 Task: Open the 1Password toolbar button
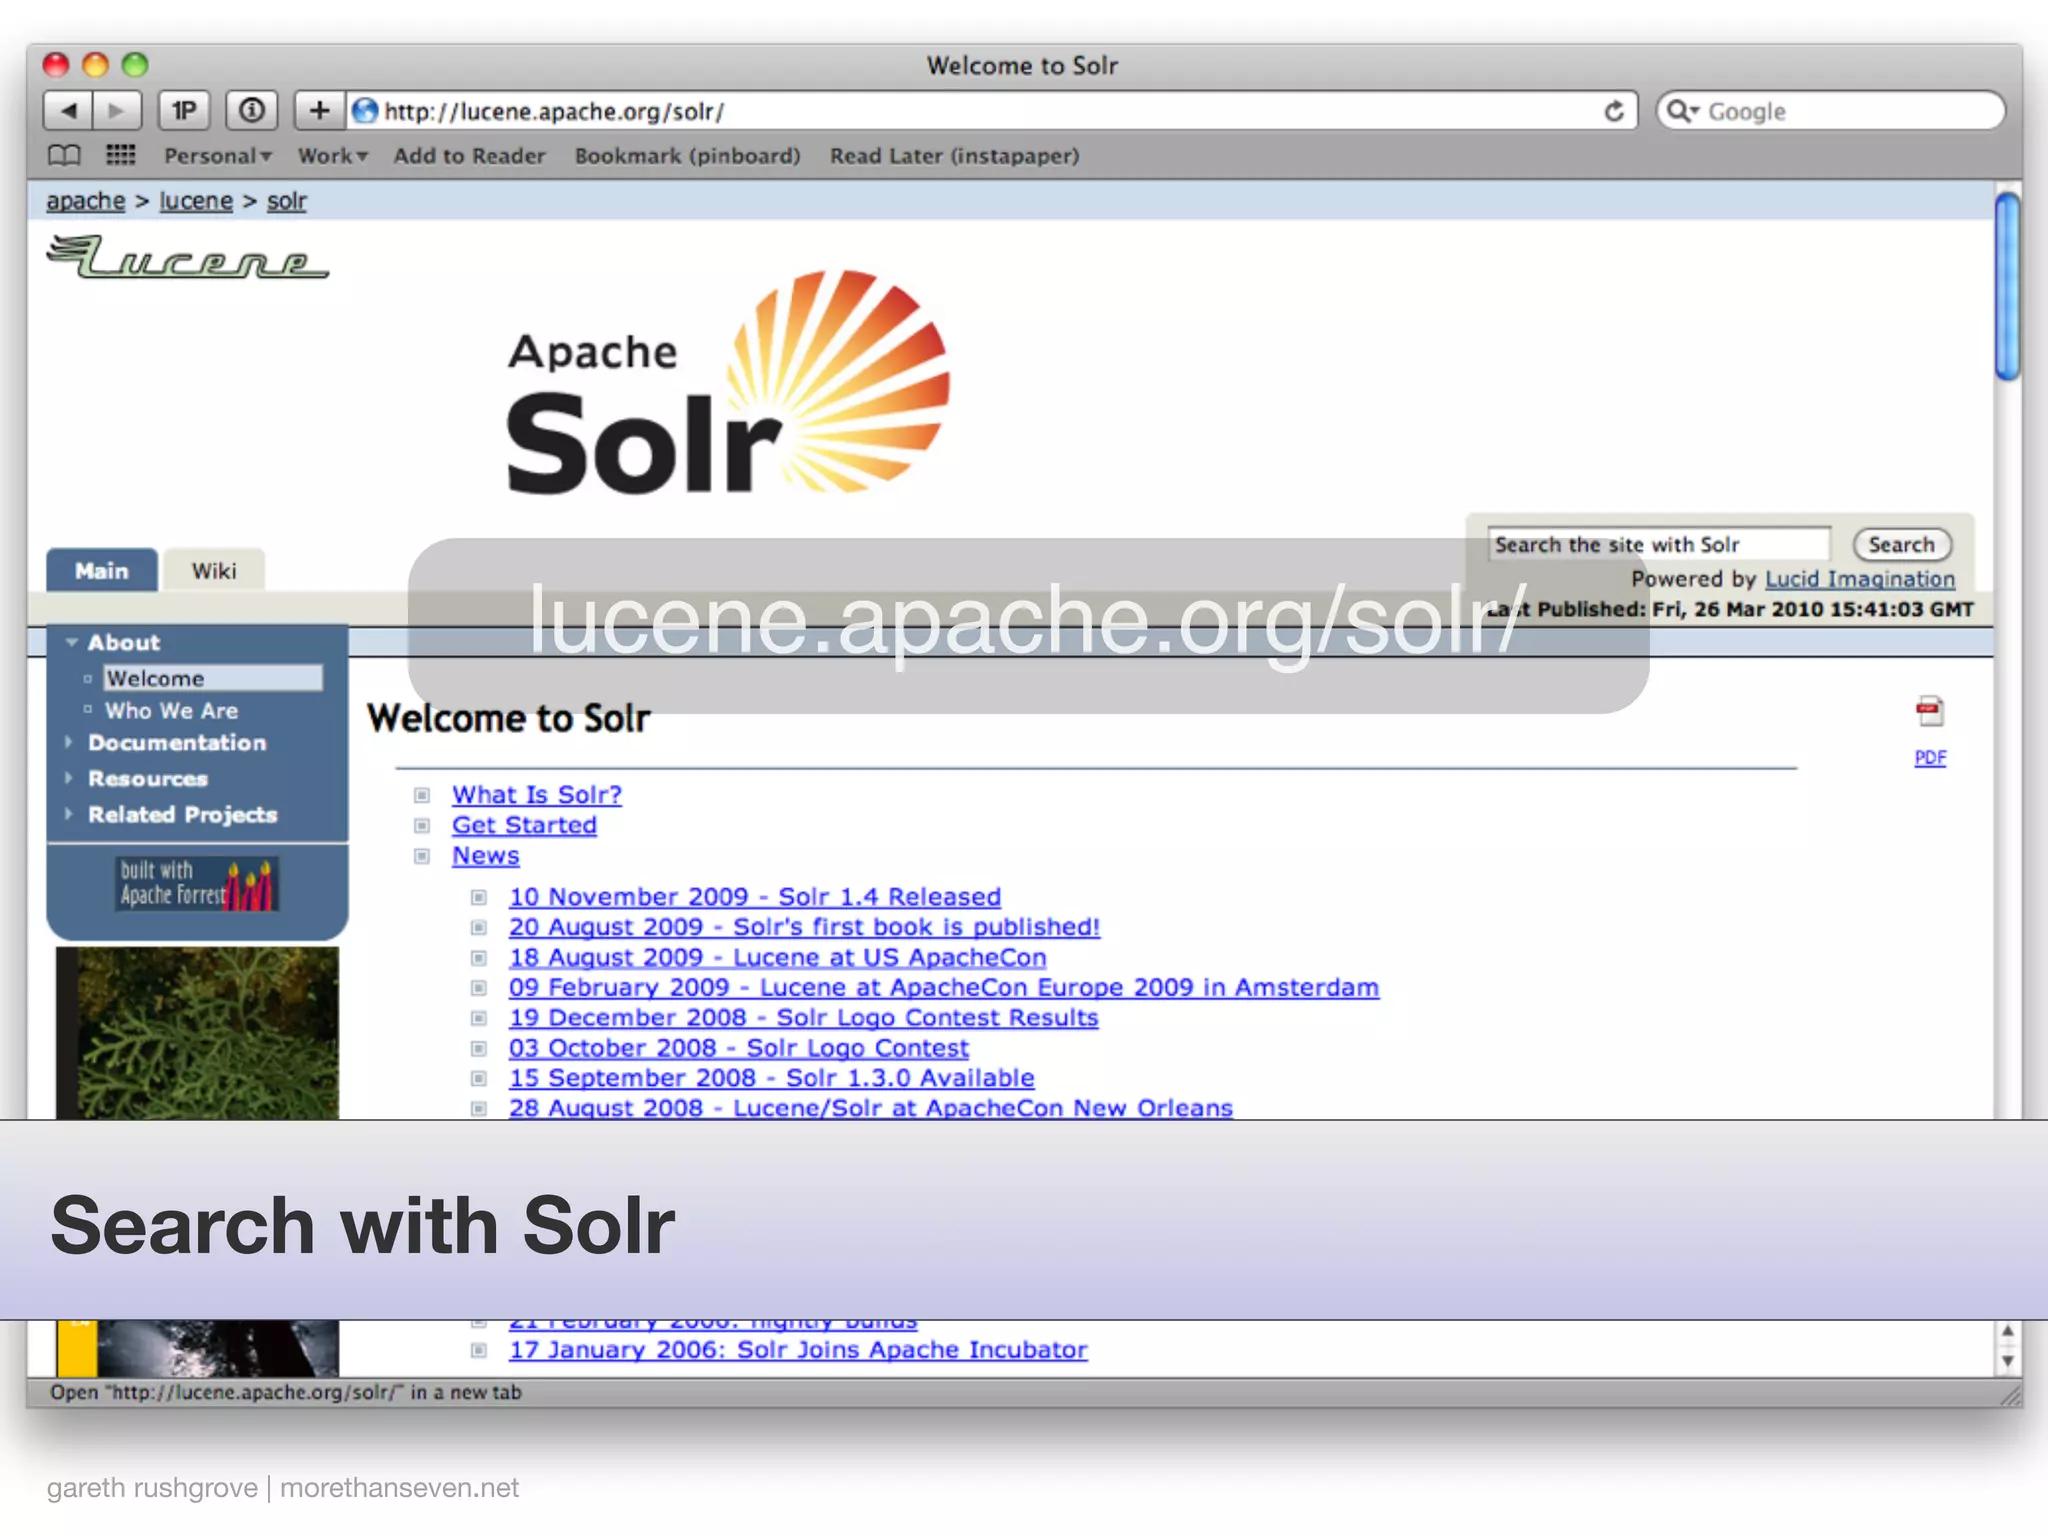[x=184, y=111]
